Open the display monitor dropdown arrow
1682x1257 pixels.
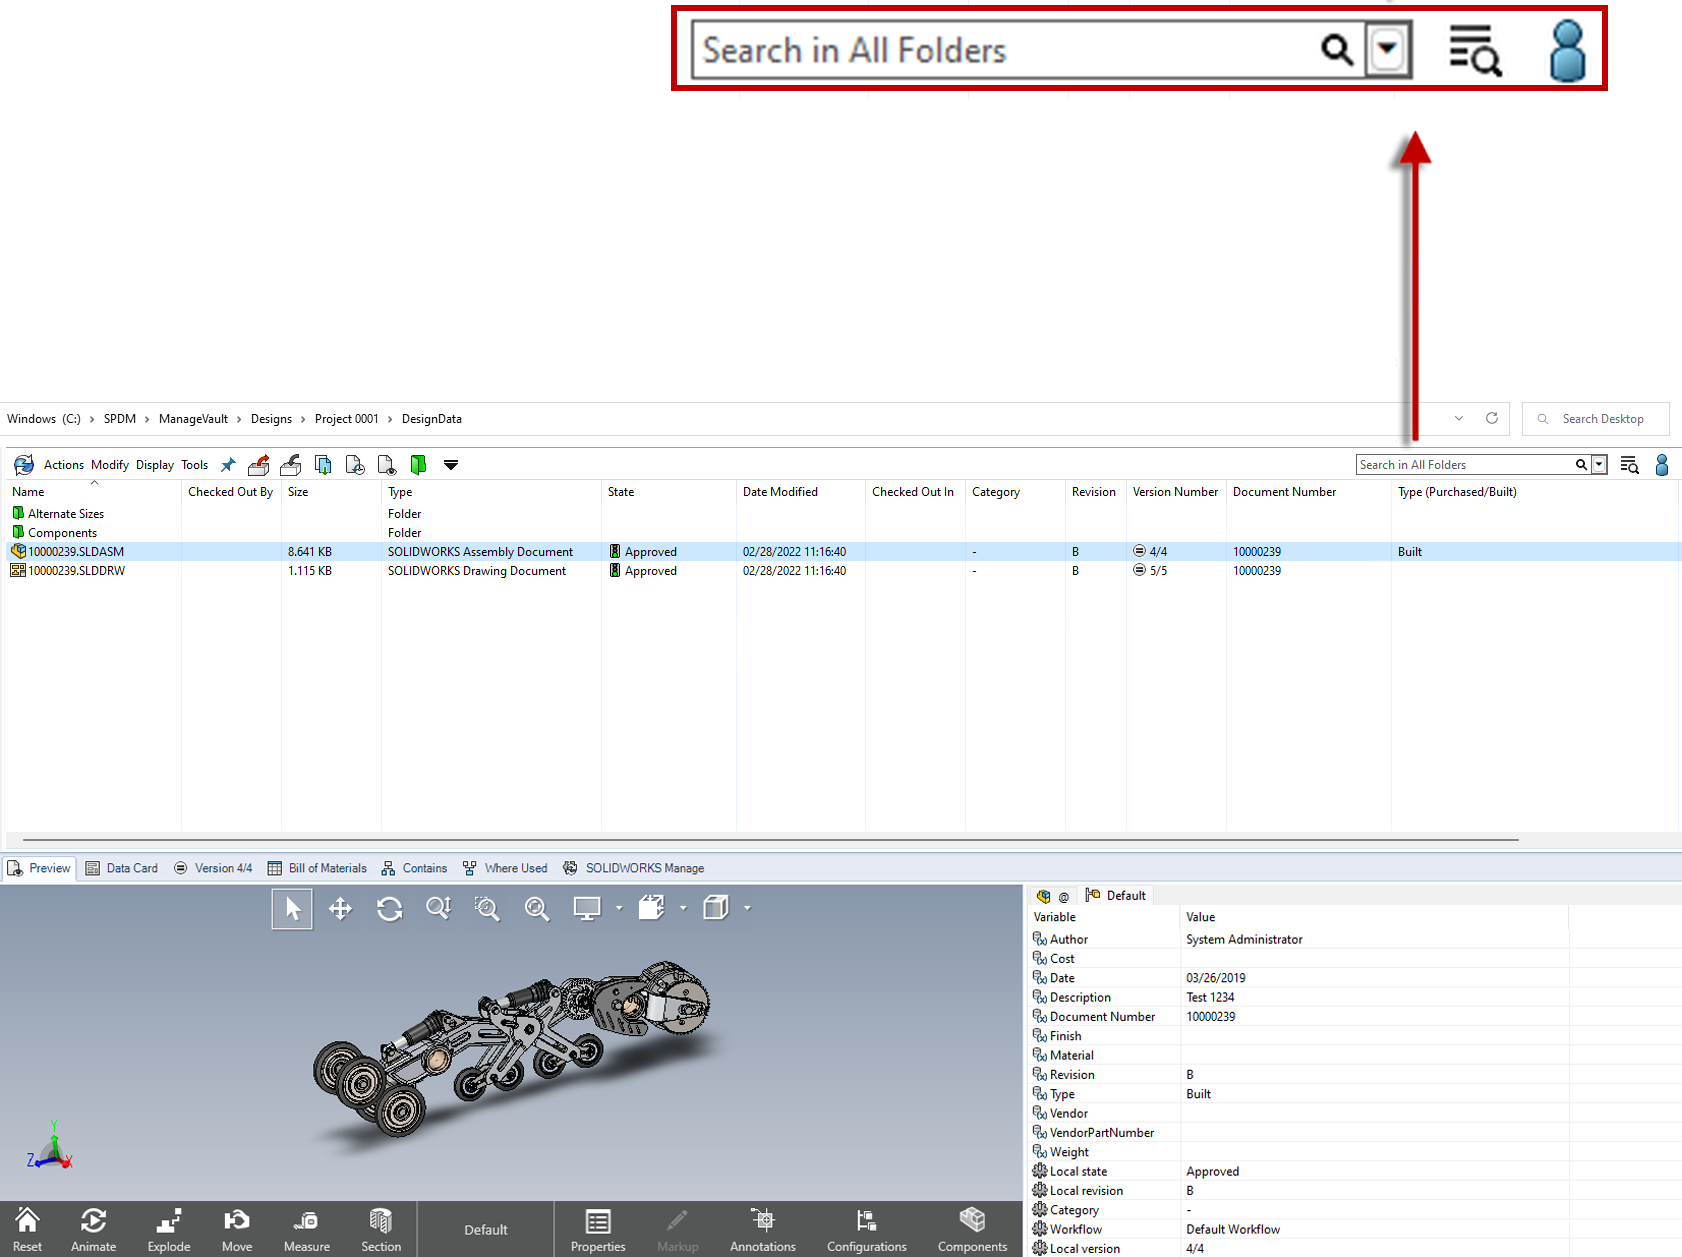click(619, 908)
